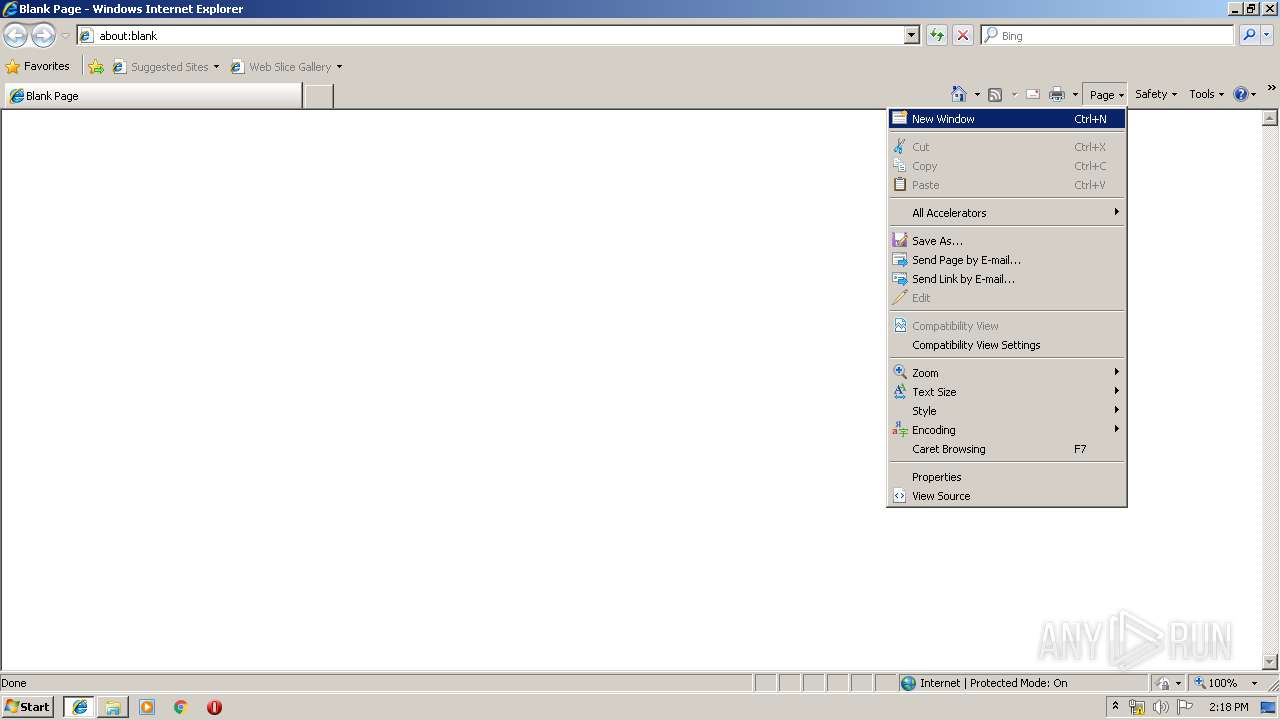The height and width of the screenshot is (720, 1280).
Task: Click the Show desktop tray button
Action: pos(1268,707)
